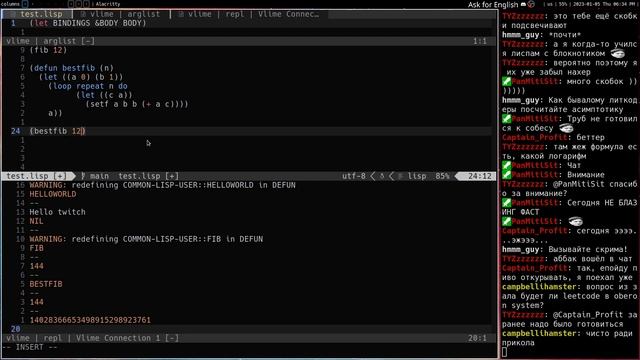Click the git branch icon beside main

click(83, 176)
